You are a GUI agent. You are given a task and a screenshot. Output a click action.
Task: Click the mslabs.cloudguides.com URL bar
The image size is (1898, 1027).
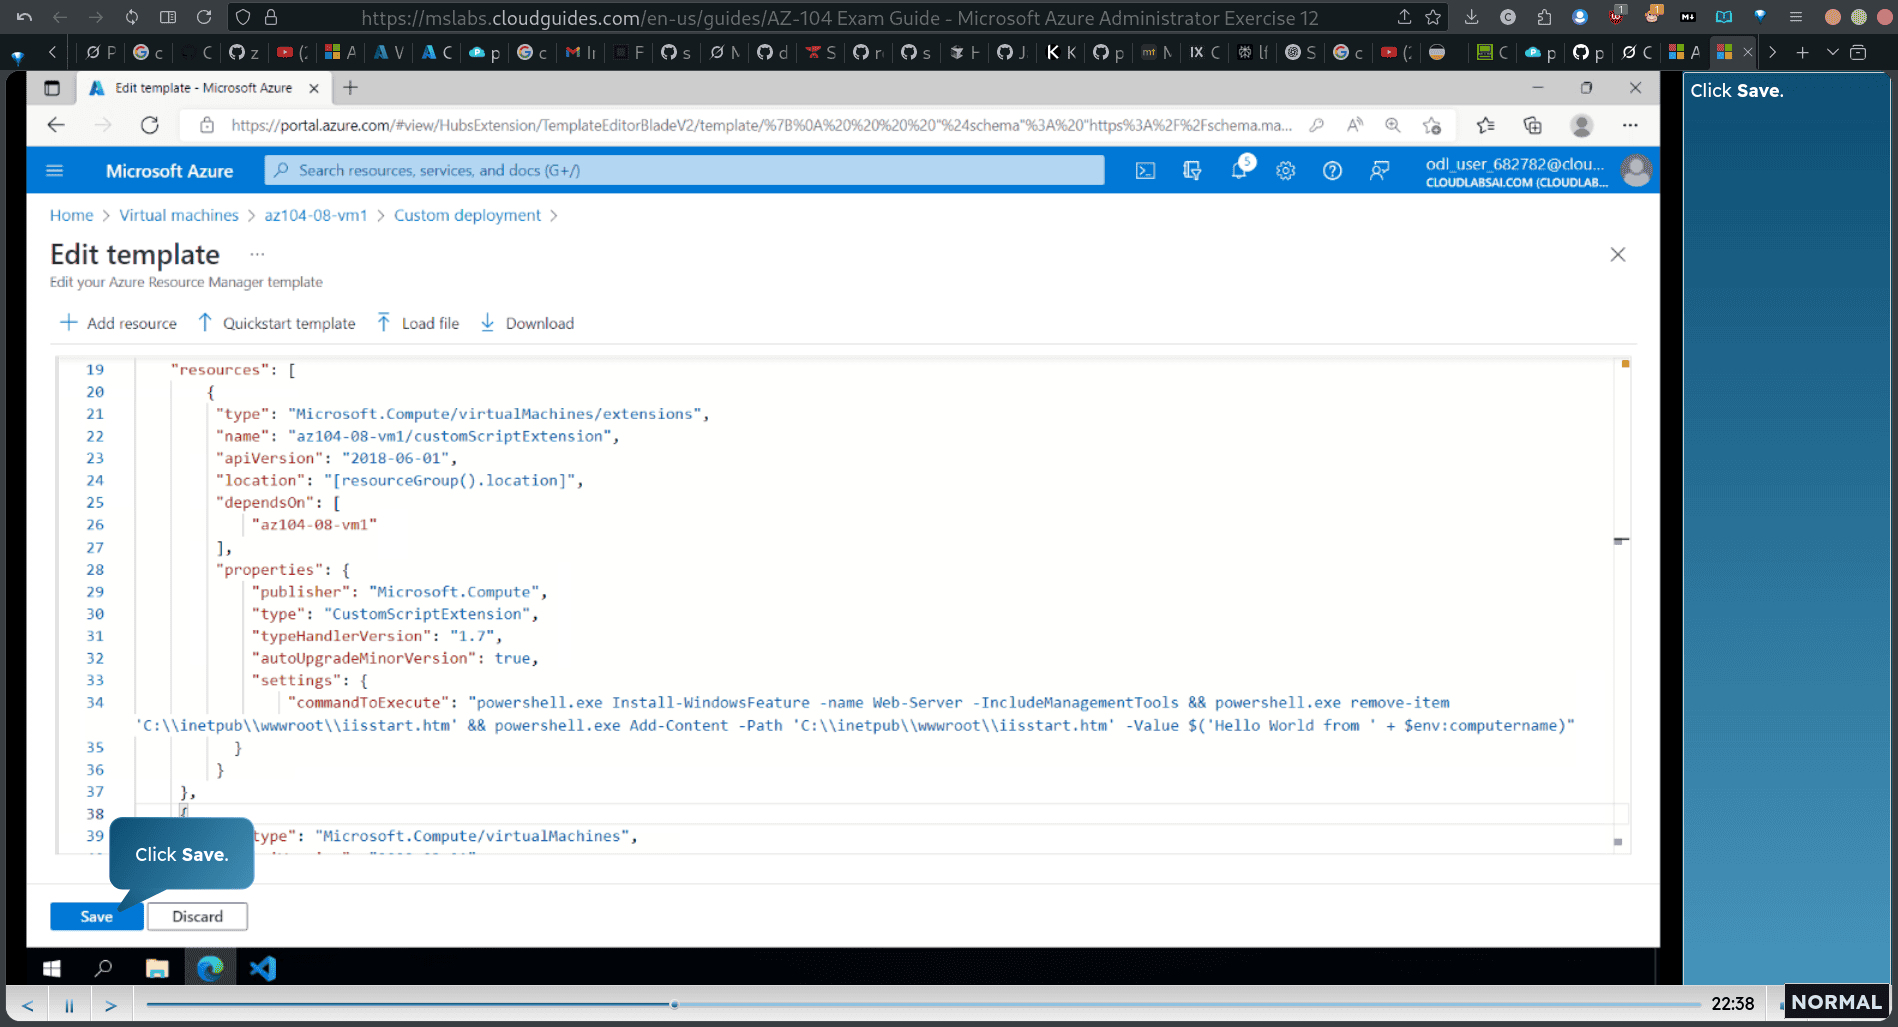coord(839,17)
